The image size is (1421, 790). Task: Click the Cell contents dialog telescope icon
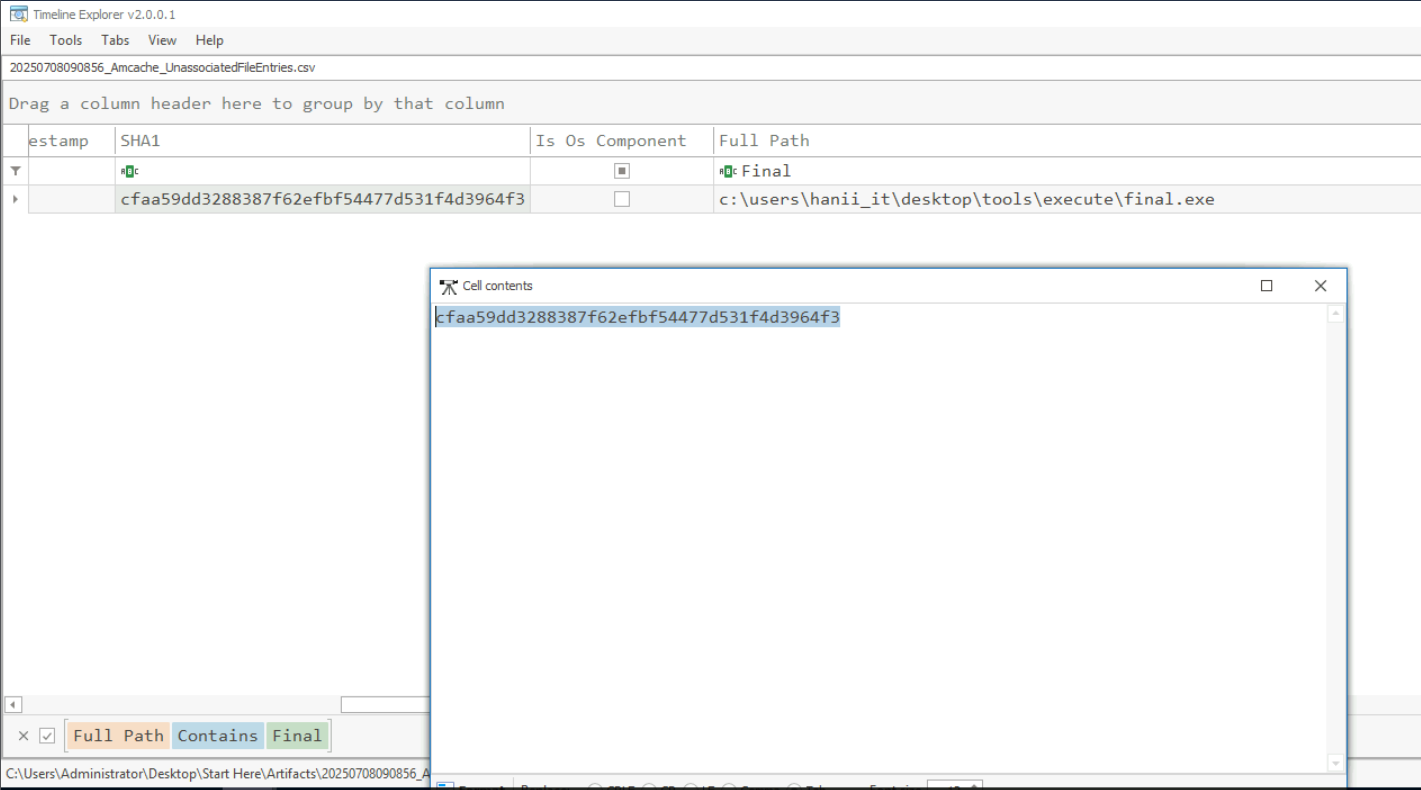point(448,286)
